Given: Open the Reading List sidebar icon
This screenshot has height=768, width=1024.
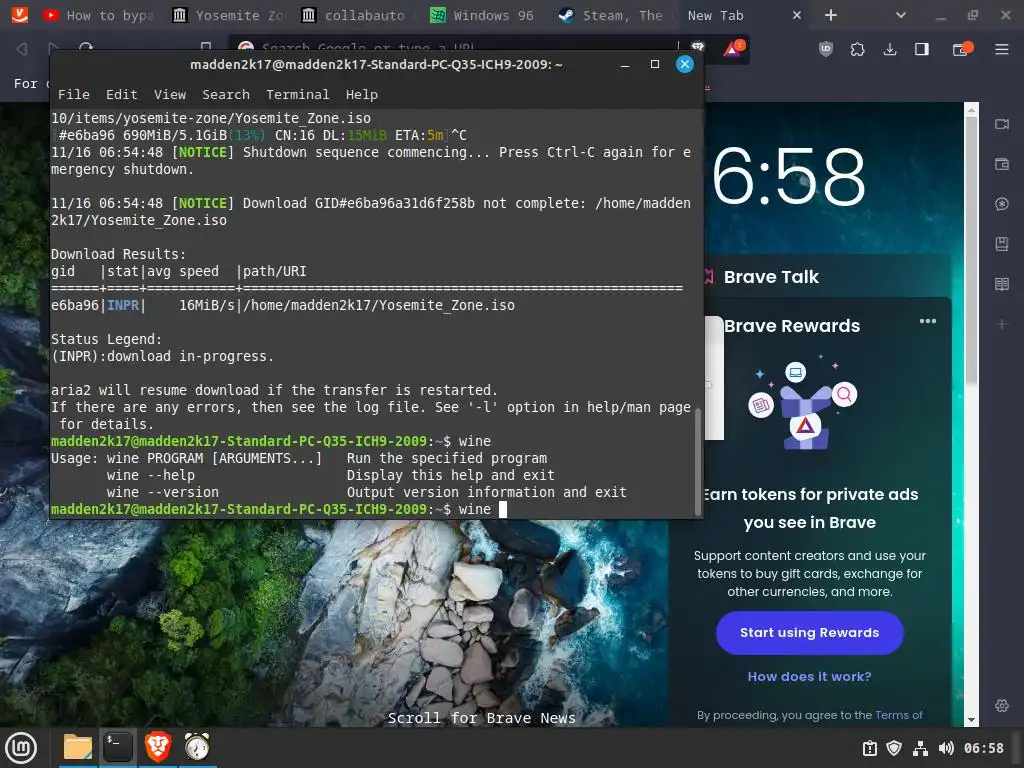Looking at the screenshot, I should 1002,284.
